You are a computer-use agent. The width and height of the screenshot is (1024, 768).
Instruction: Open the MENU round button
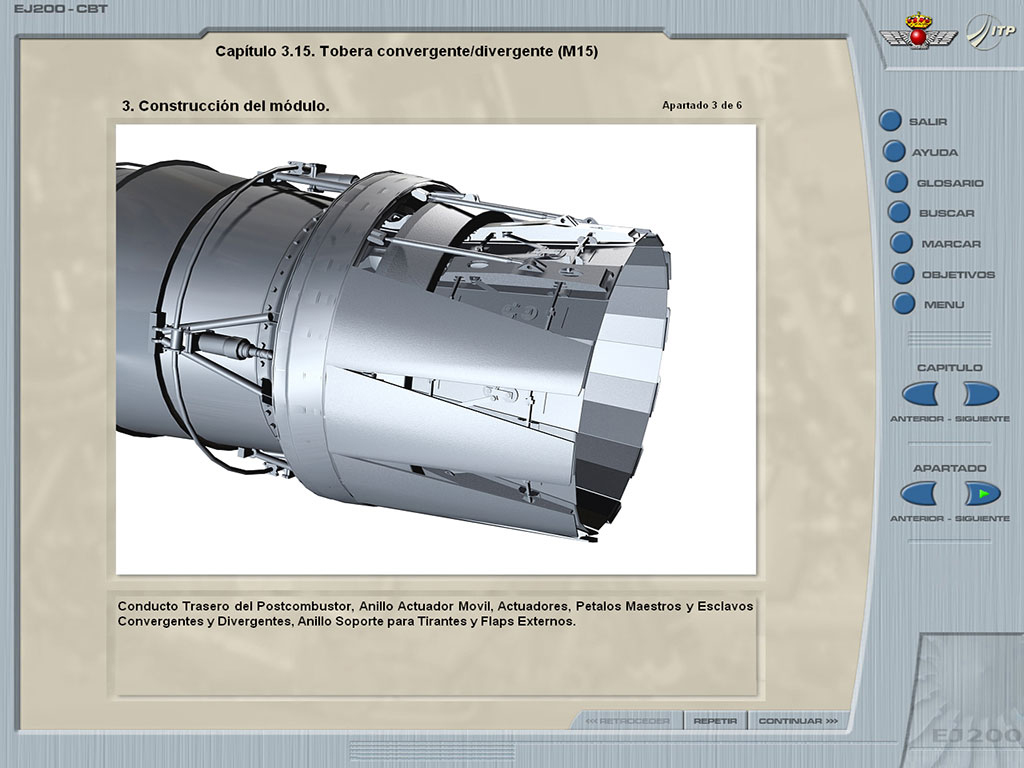(x=904, y=304)
